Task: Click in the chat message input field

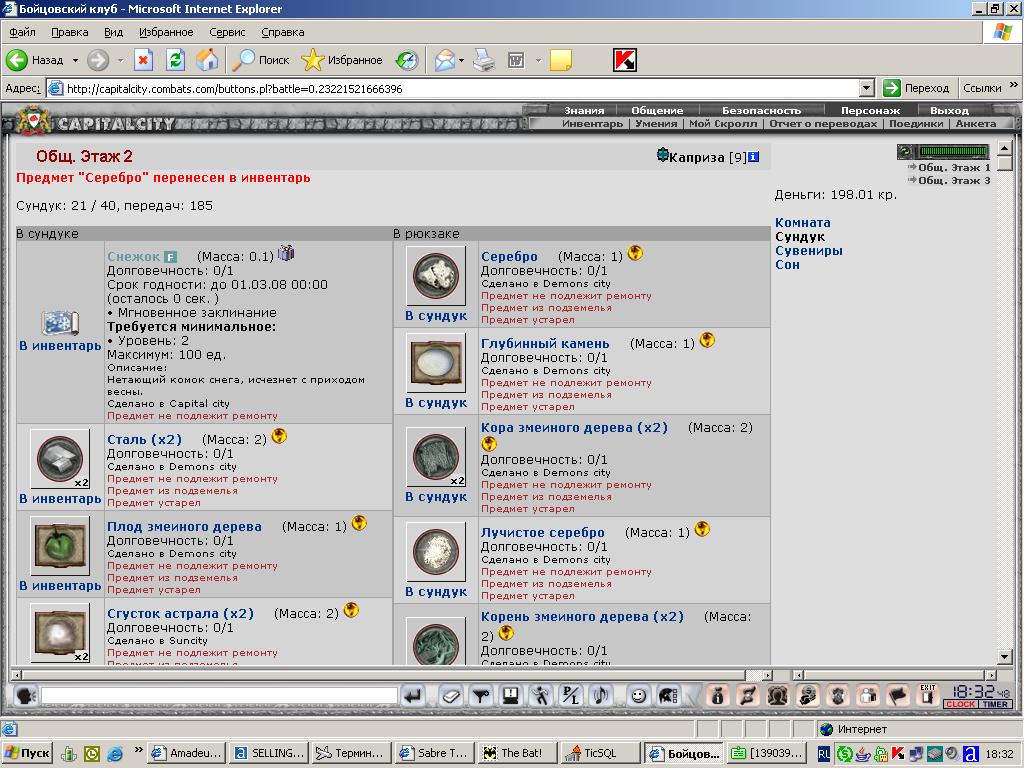Action: click(219, 696)
